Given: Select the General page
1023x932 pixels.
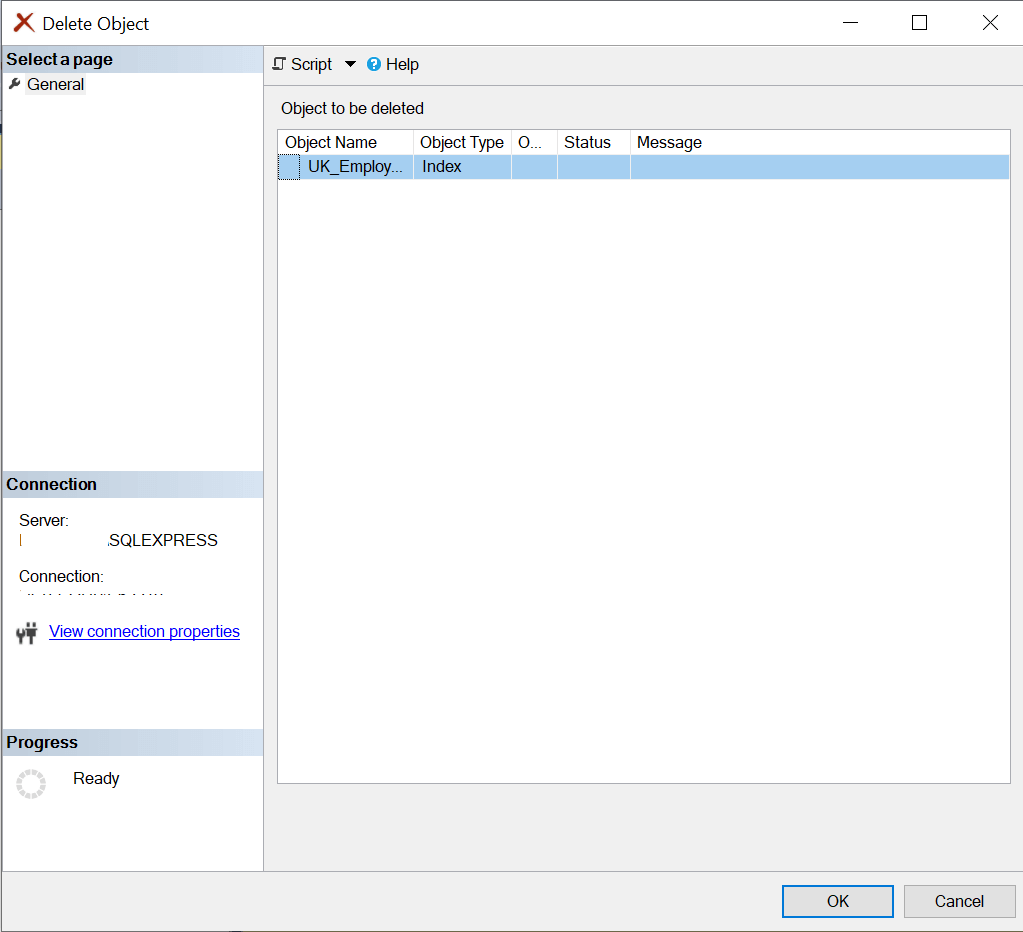Looking at the screenshot, I should point(55,85).
